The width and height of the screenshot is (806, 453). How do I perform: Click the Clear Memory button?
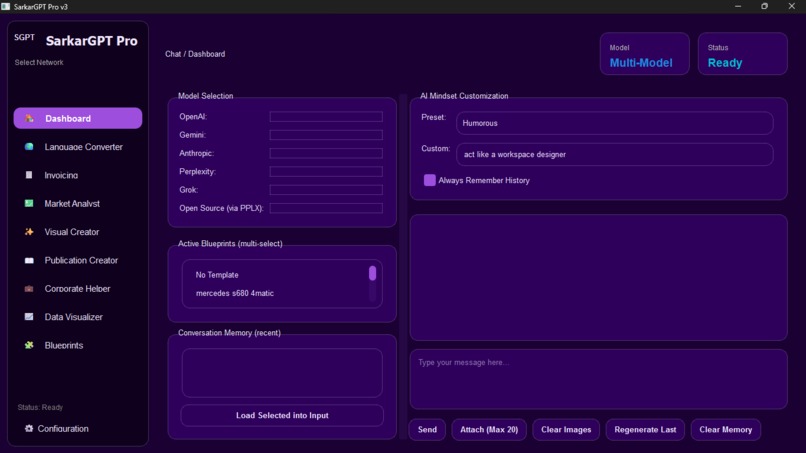[x=725, y=429]
